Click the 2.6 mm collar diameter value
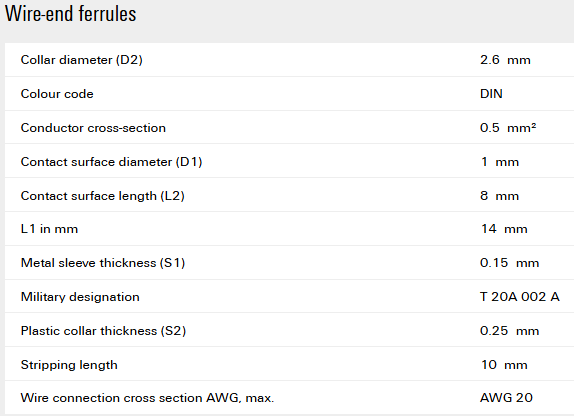Screen dimensions: 574x416 pos(505,60)
